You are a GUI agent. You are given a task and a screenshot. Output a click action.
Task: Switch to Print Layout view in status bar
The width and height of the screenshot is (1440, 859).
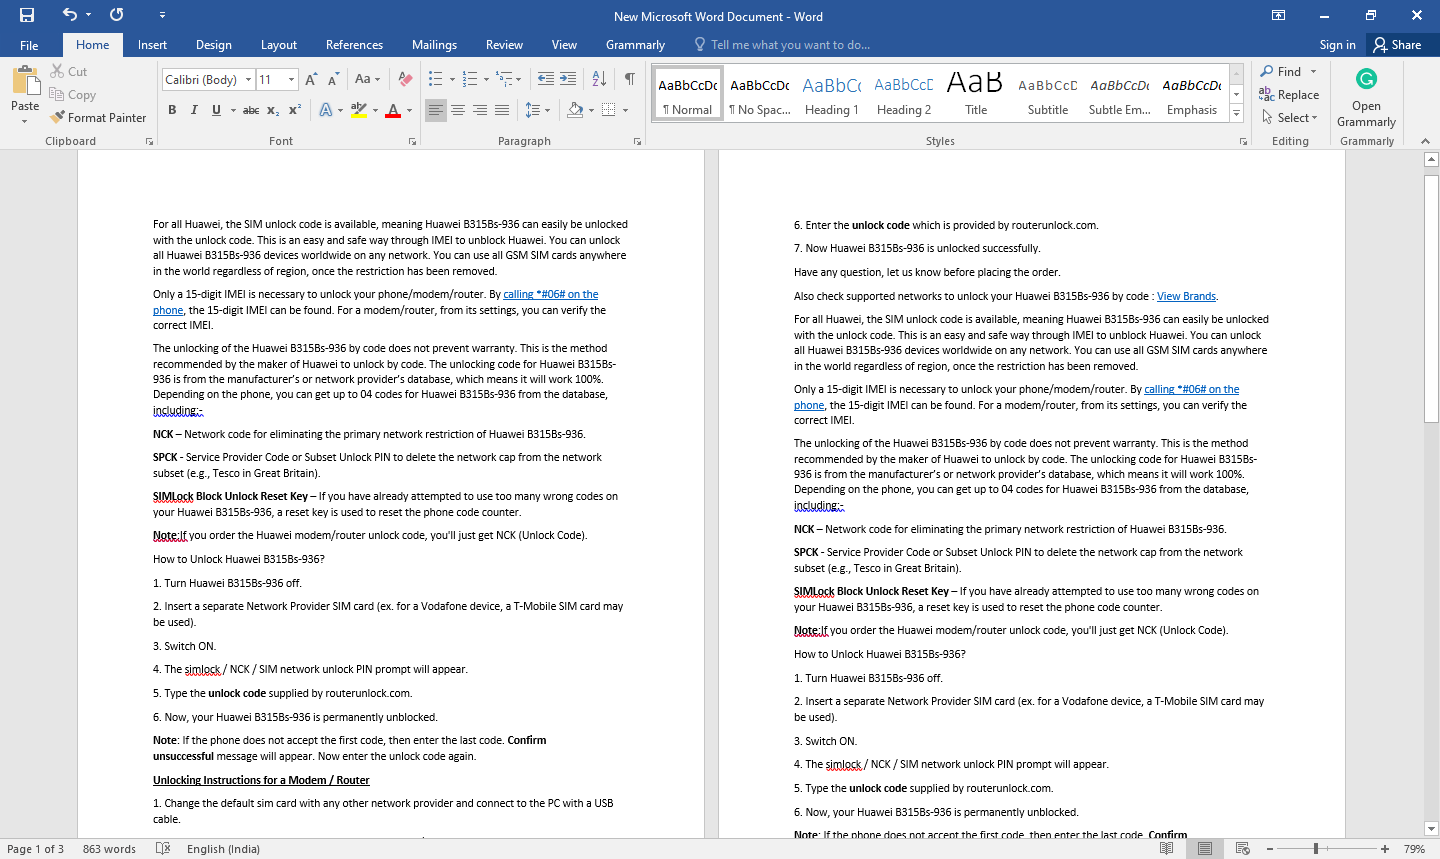tap(1205, 849)
